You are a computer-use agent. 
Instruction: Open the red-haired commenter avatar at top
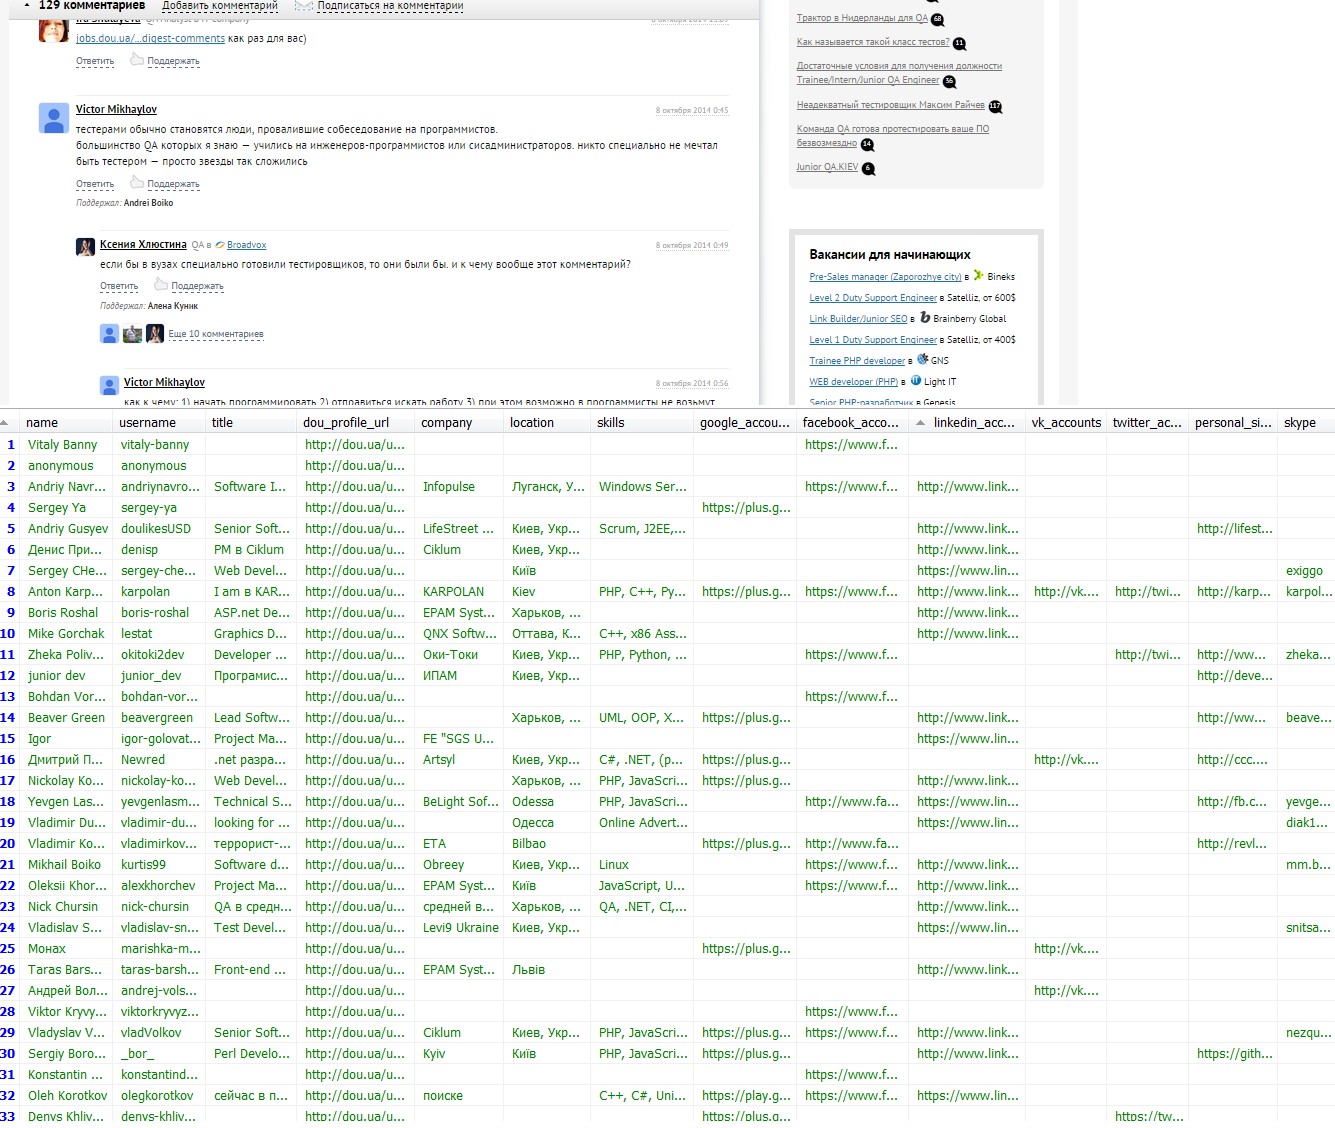pyautogui.click(x=54, y=30)
